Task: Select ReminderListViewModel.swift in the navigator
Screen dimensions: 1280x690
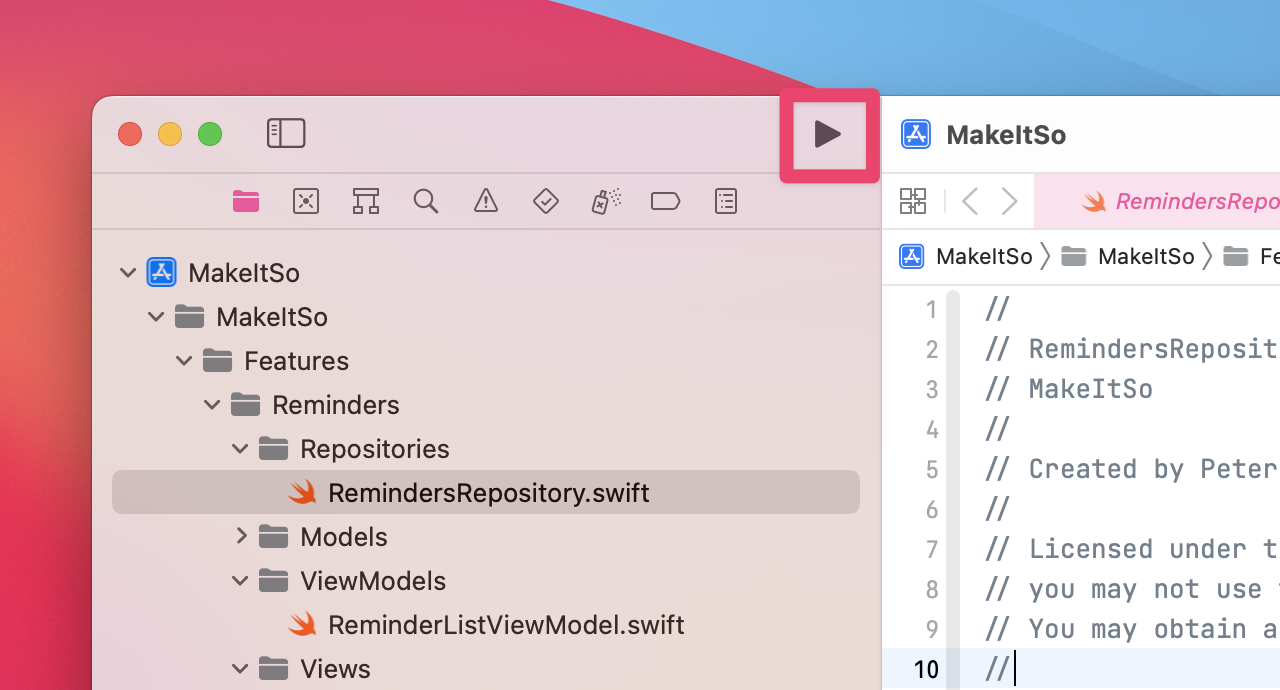Action: [505, 625]
